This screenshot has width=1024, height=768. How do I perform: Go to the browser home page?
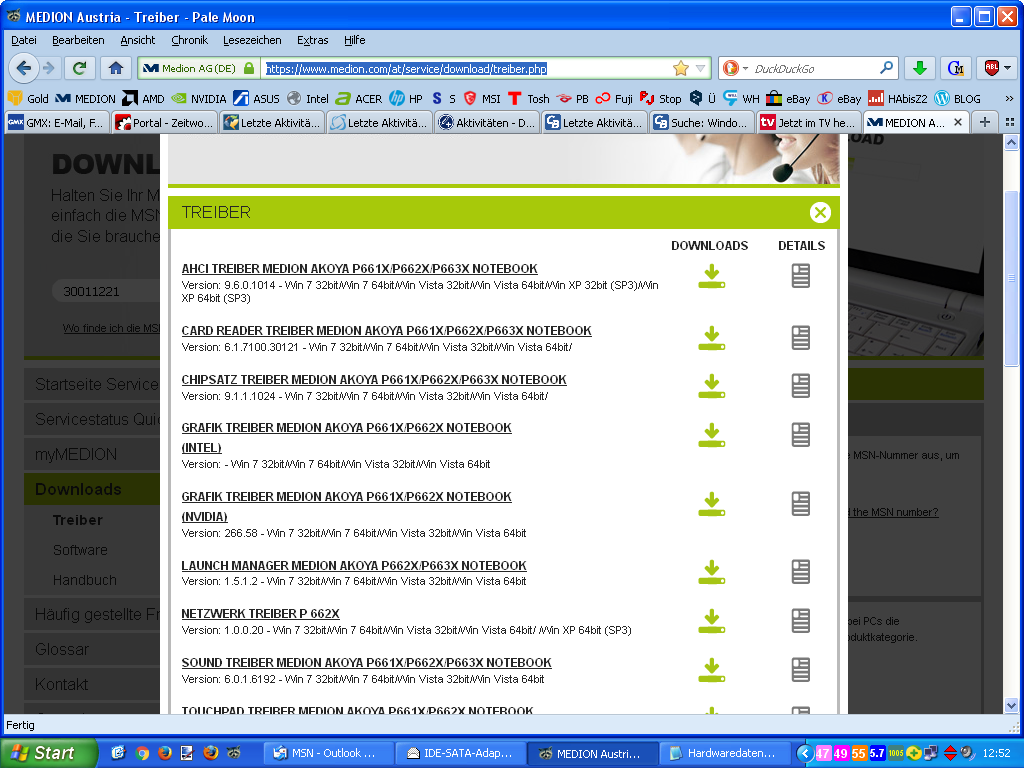(116, 68)
